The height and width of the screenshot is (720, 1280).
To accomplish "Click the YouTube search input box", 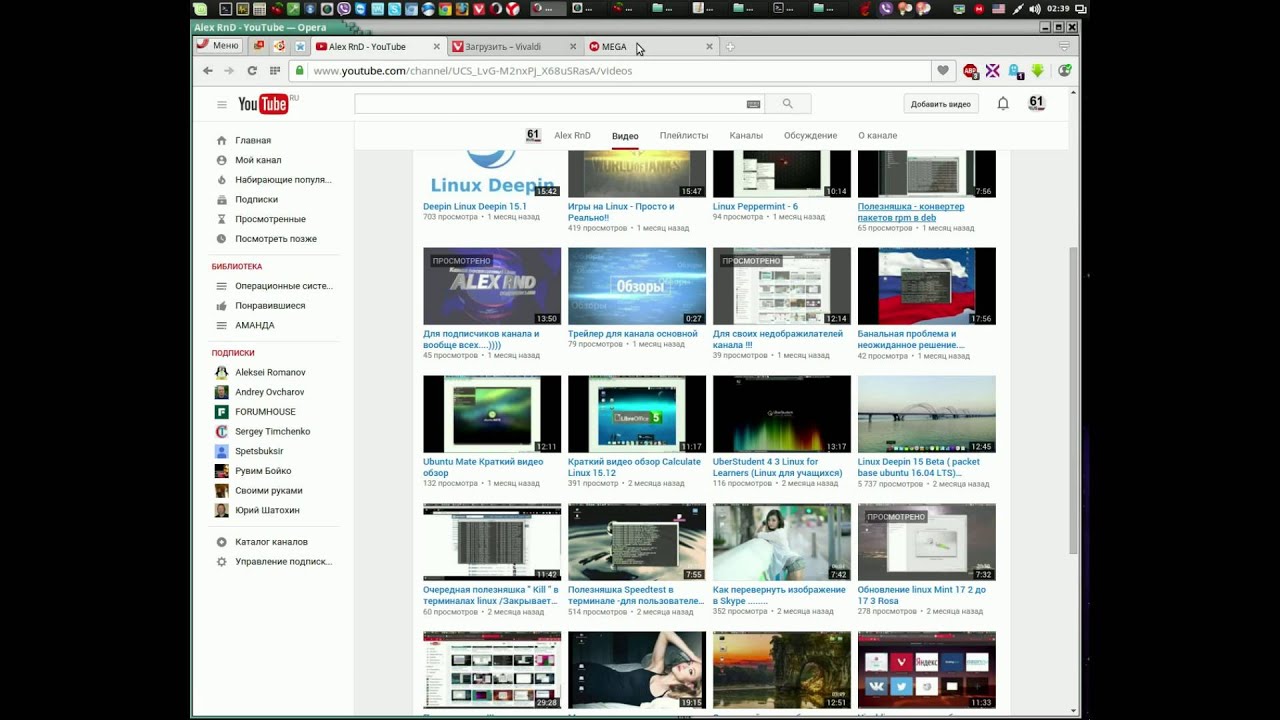I will point(548,104).
